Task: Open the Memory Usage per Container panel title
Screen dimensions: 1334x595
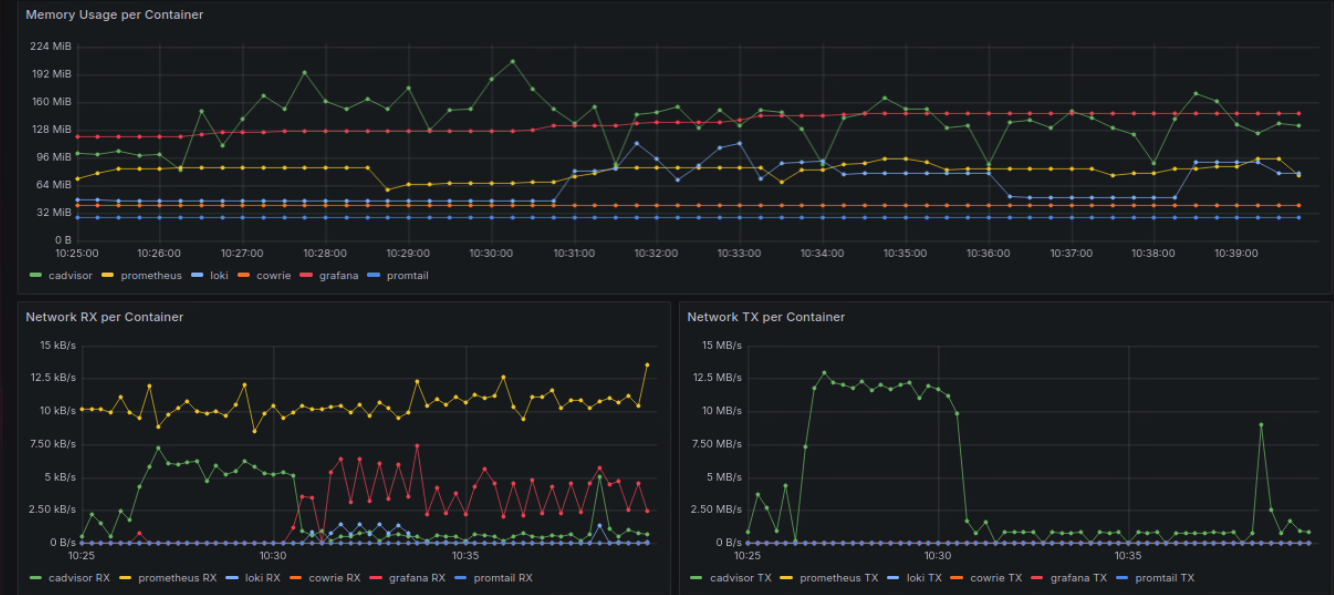Action: point(114,15)
